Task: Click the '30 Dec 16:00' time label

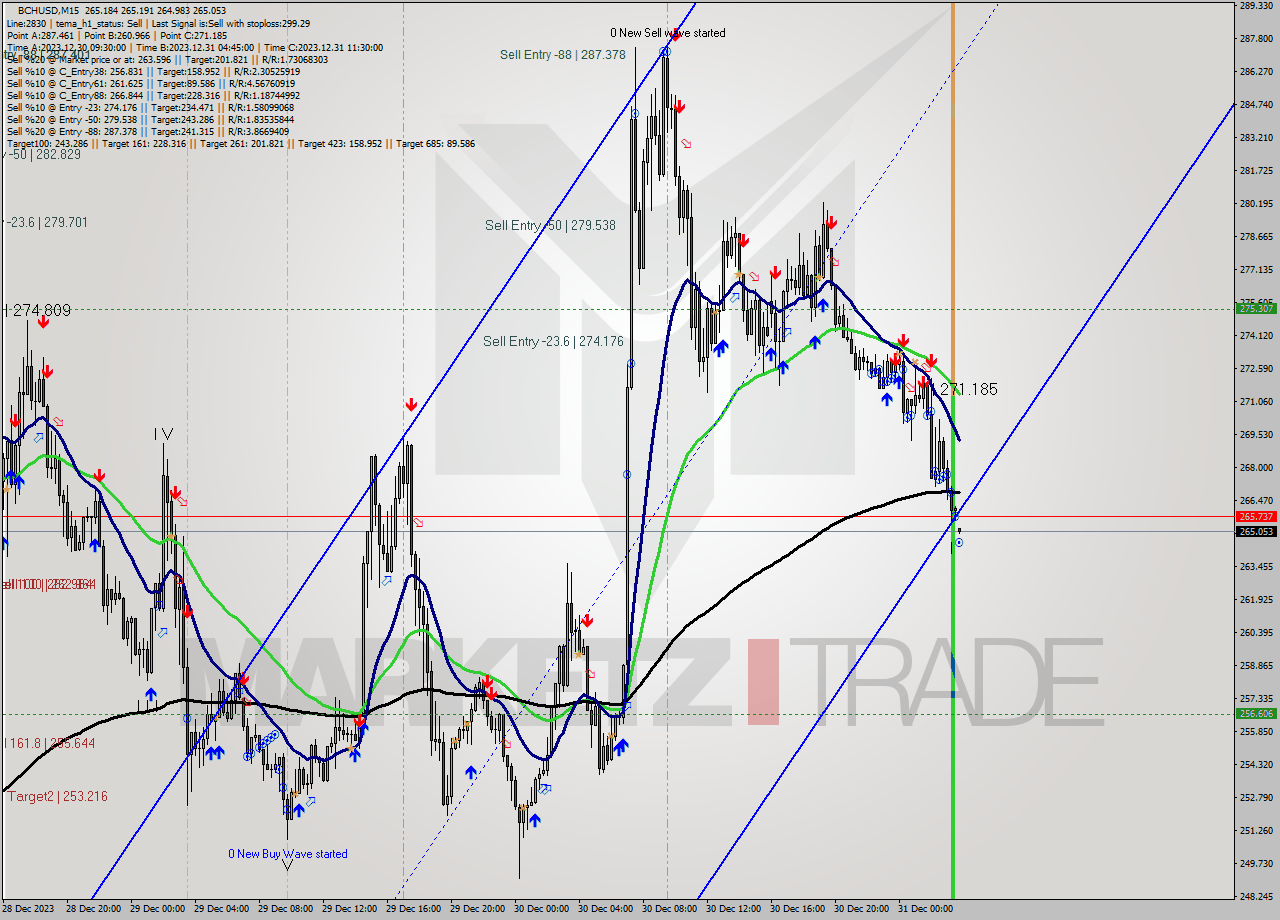Action: coord(797,910)
